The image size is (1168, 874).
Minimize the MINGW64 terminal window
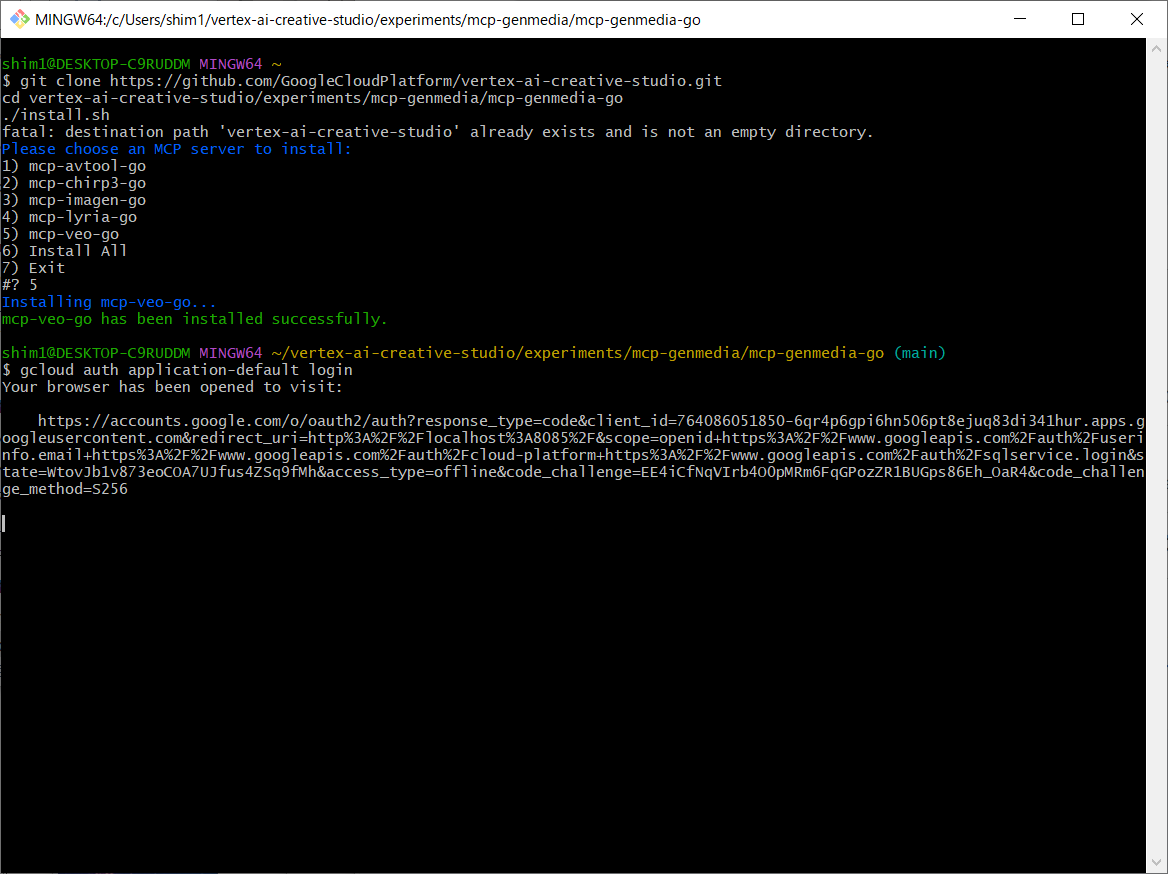[x=1020, y=19]
